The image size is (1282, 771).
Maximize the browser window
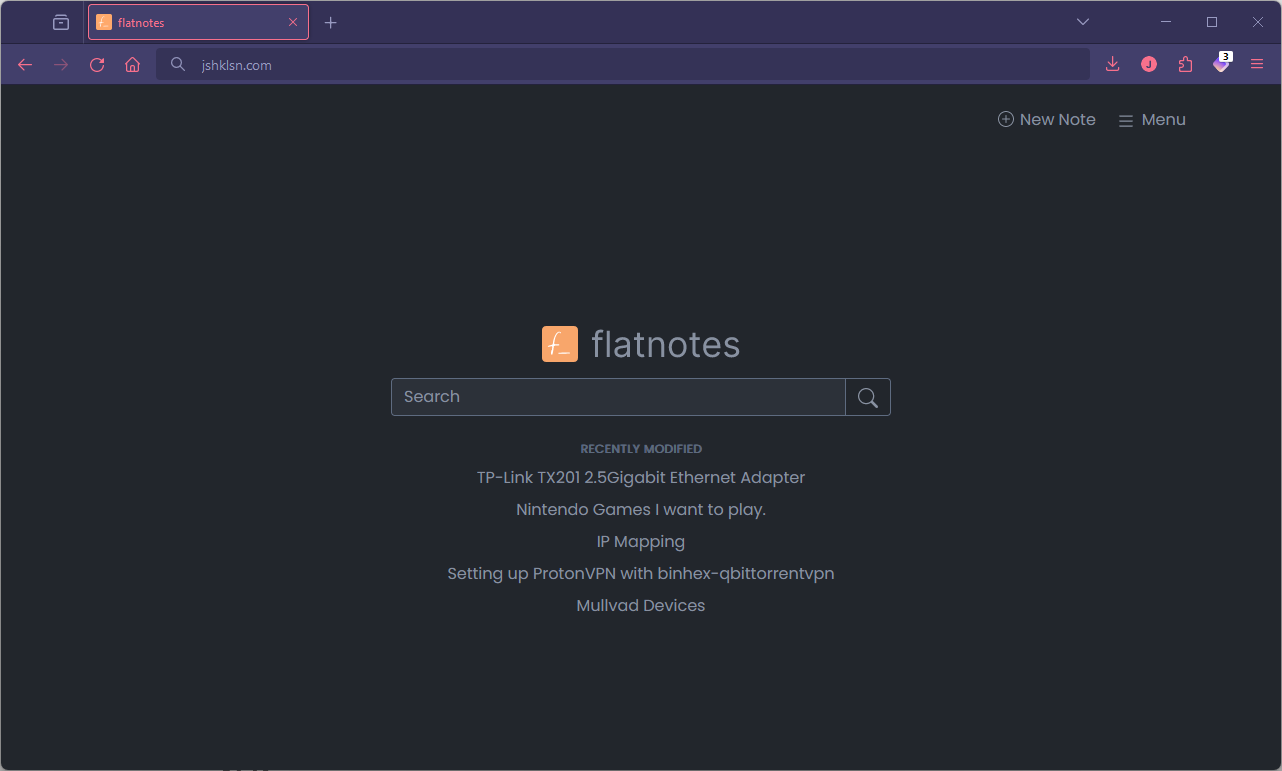[1212, 22]
